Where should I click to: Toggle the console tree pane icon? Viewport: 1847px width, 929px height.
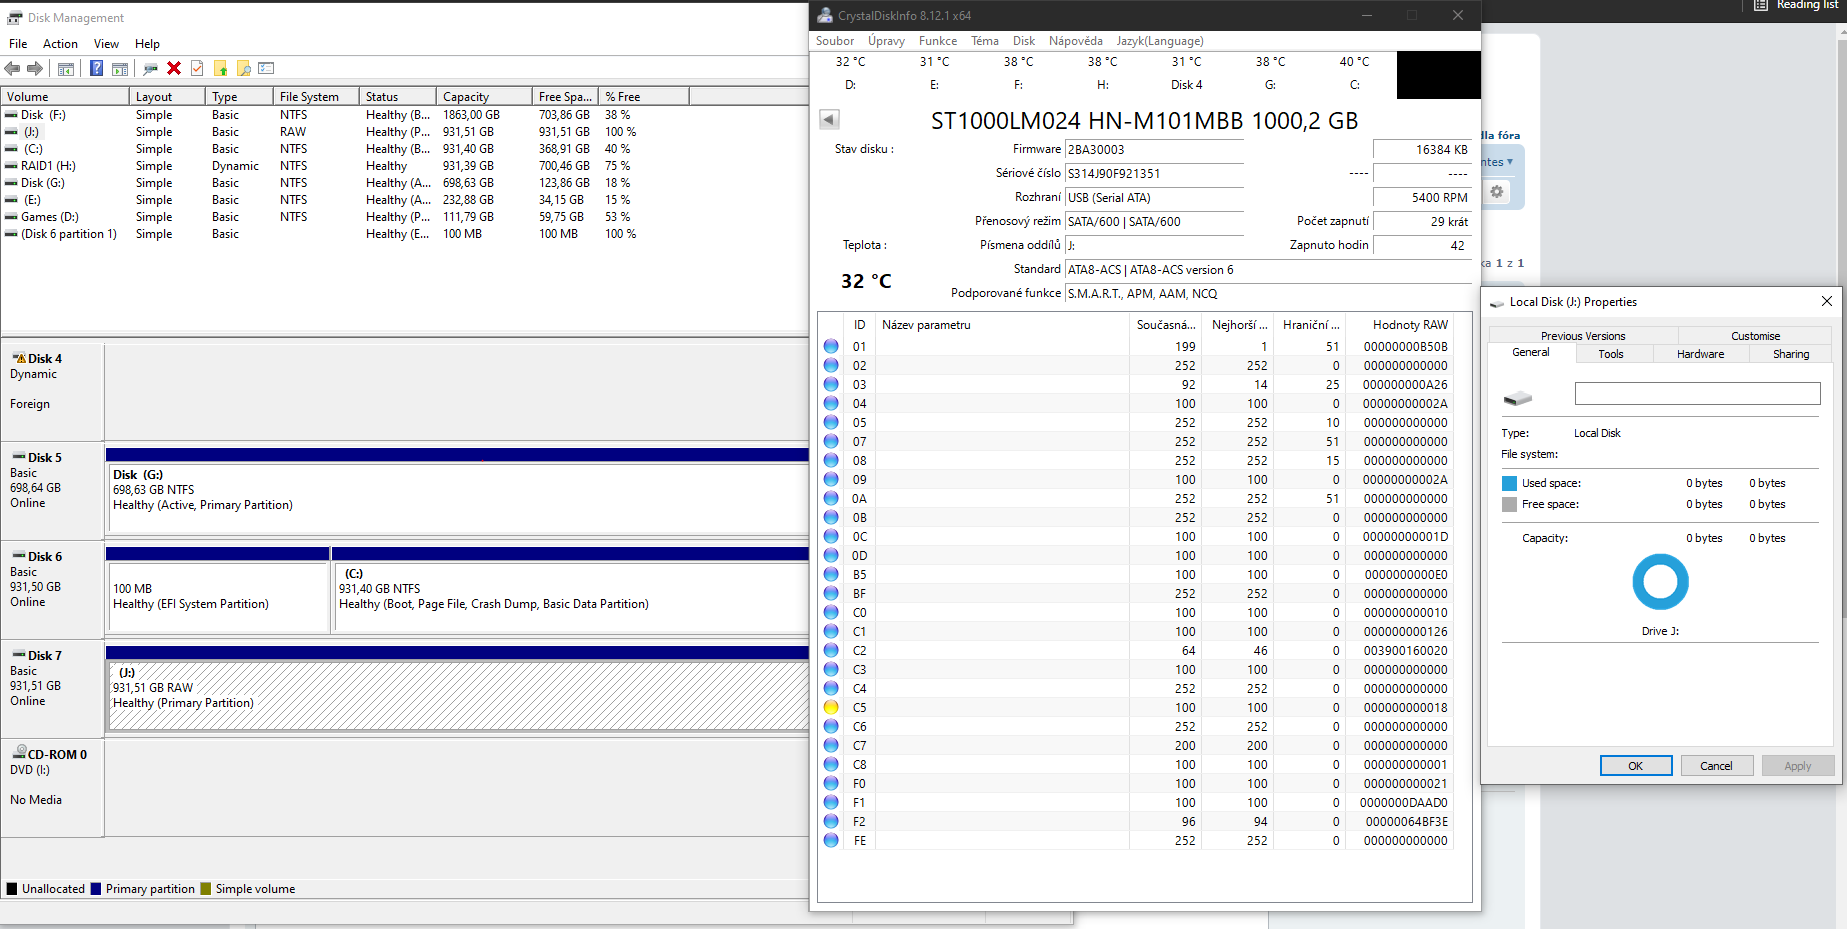(x=66, y=68)
